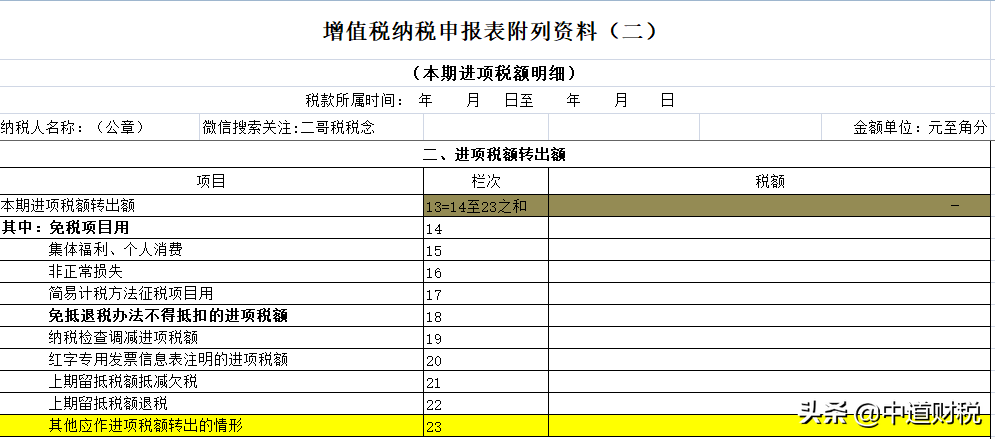Click the 集体福利、个人消费 item cell
995x439 pixels.
115,250
